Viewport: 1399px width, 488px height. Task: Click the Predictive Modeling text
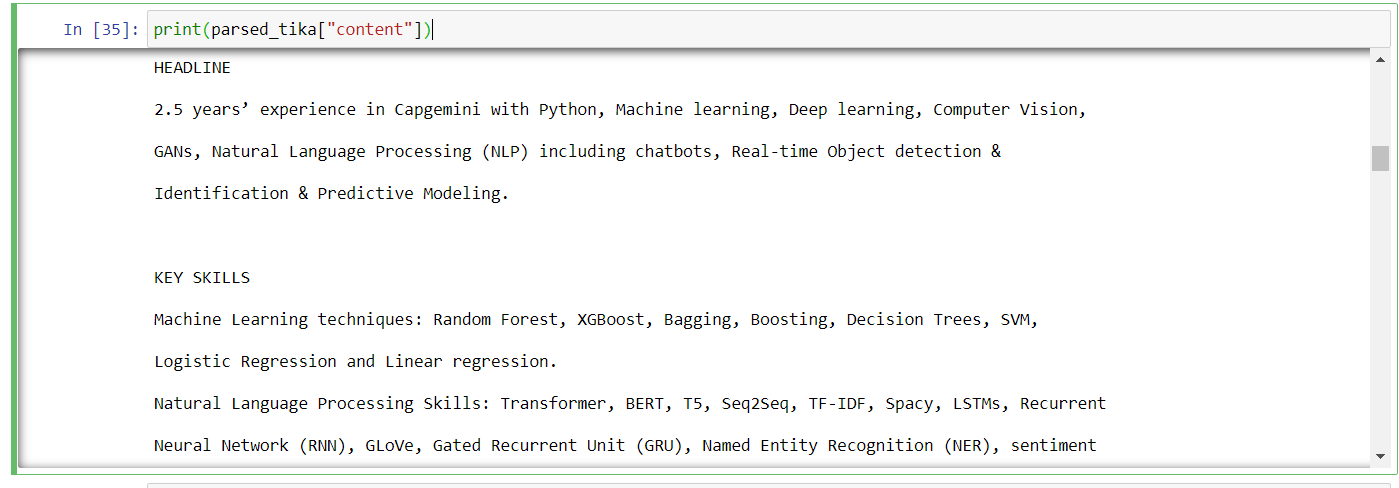(x=413, y=194)
